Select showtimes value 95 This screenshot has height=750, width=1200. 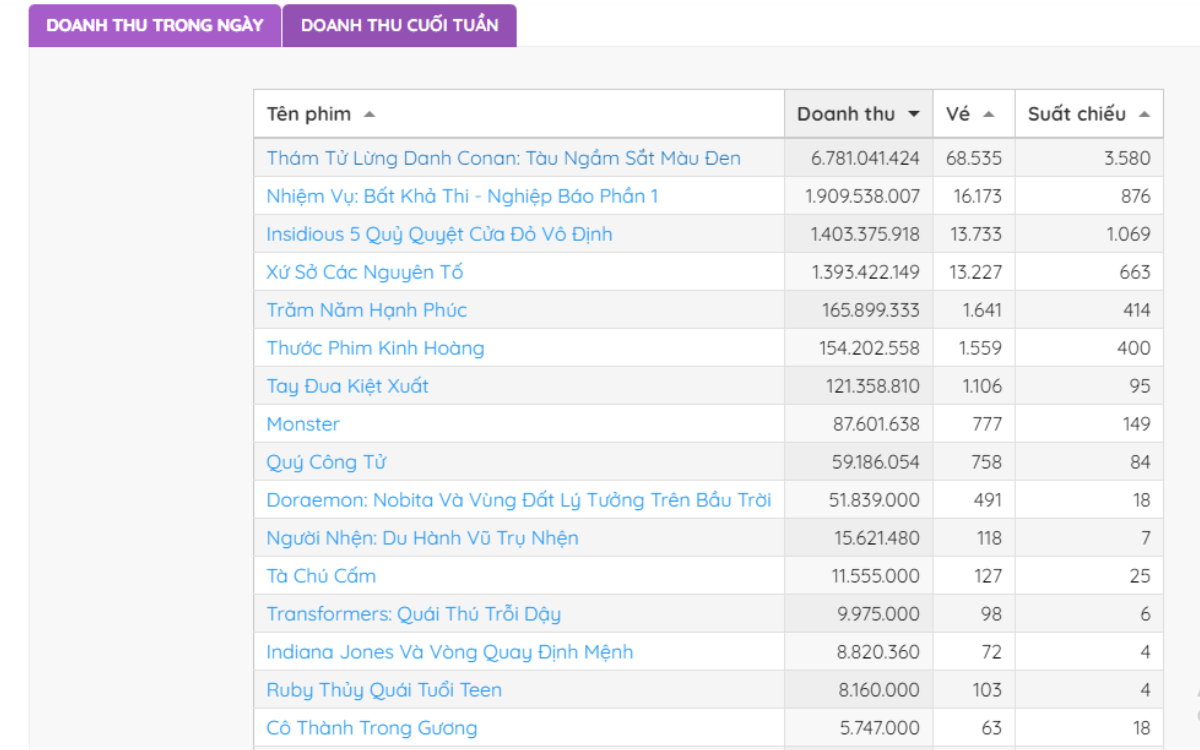tap(1140, 386)
